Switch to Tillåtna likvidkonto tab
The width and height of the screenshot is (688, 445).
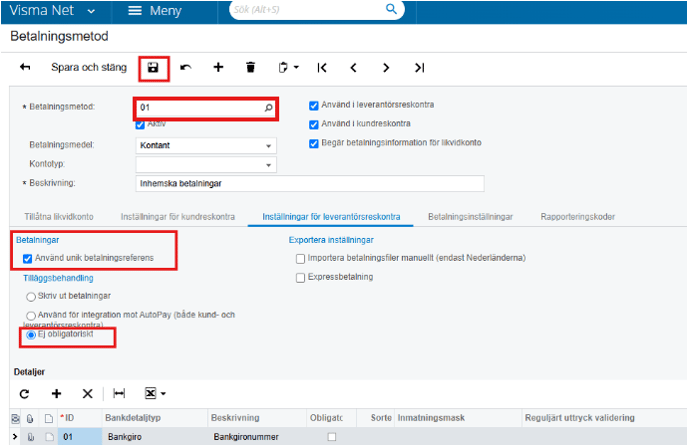(x=59, y=217)
